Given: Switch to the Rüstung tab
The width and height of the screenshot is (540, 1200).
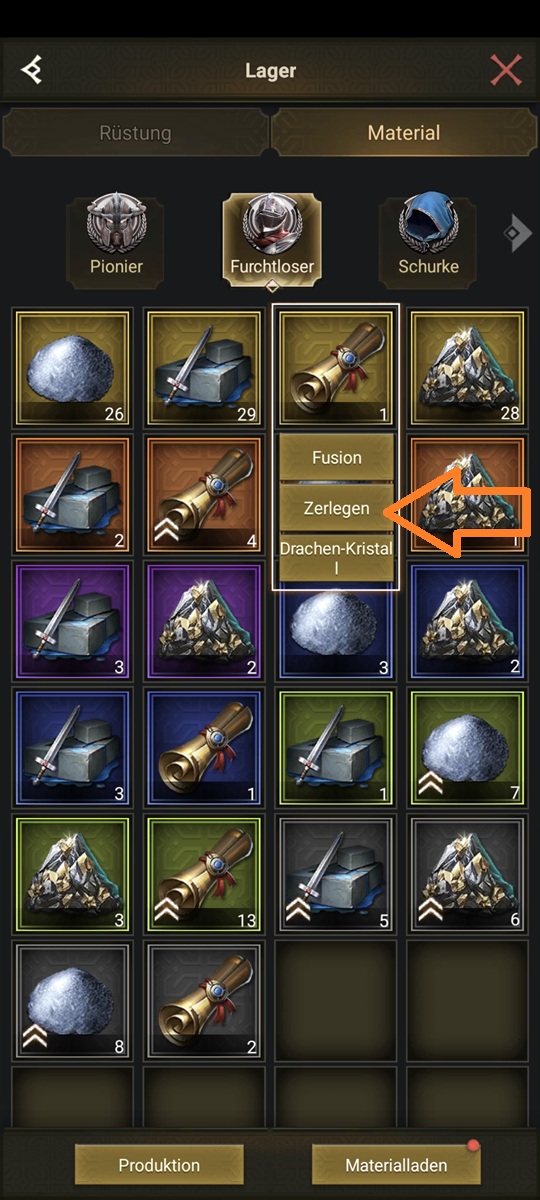Looking at the screenshot, I should point(135,133).
